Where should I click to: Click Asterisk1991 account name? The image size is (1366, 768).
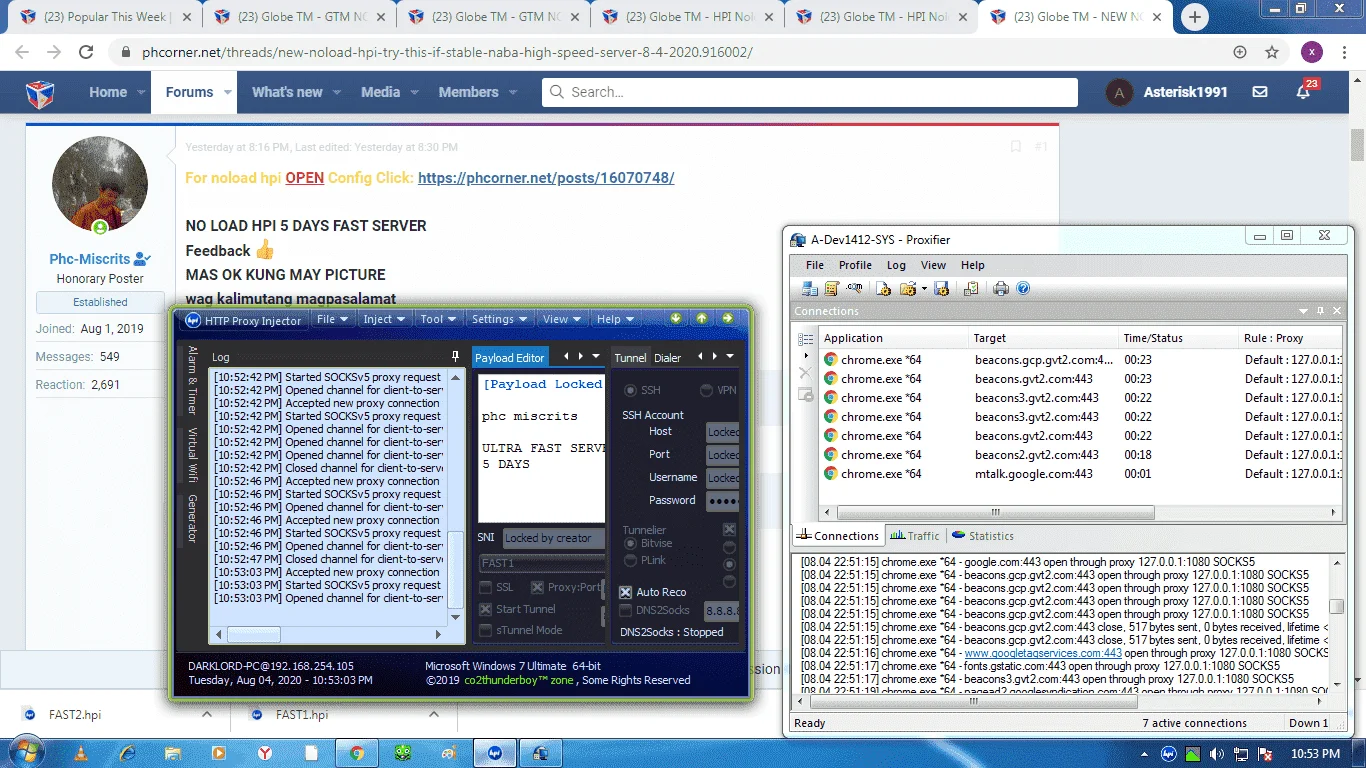pos(1183,92)
